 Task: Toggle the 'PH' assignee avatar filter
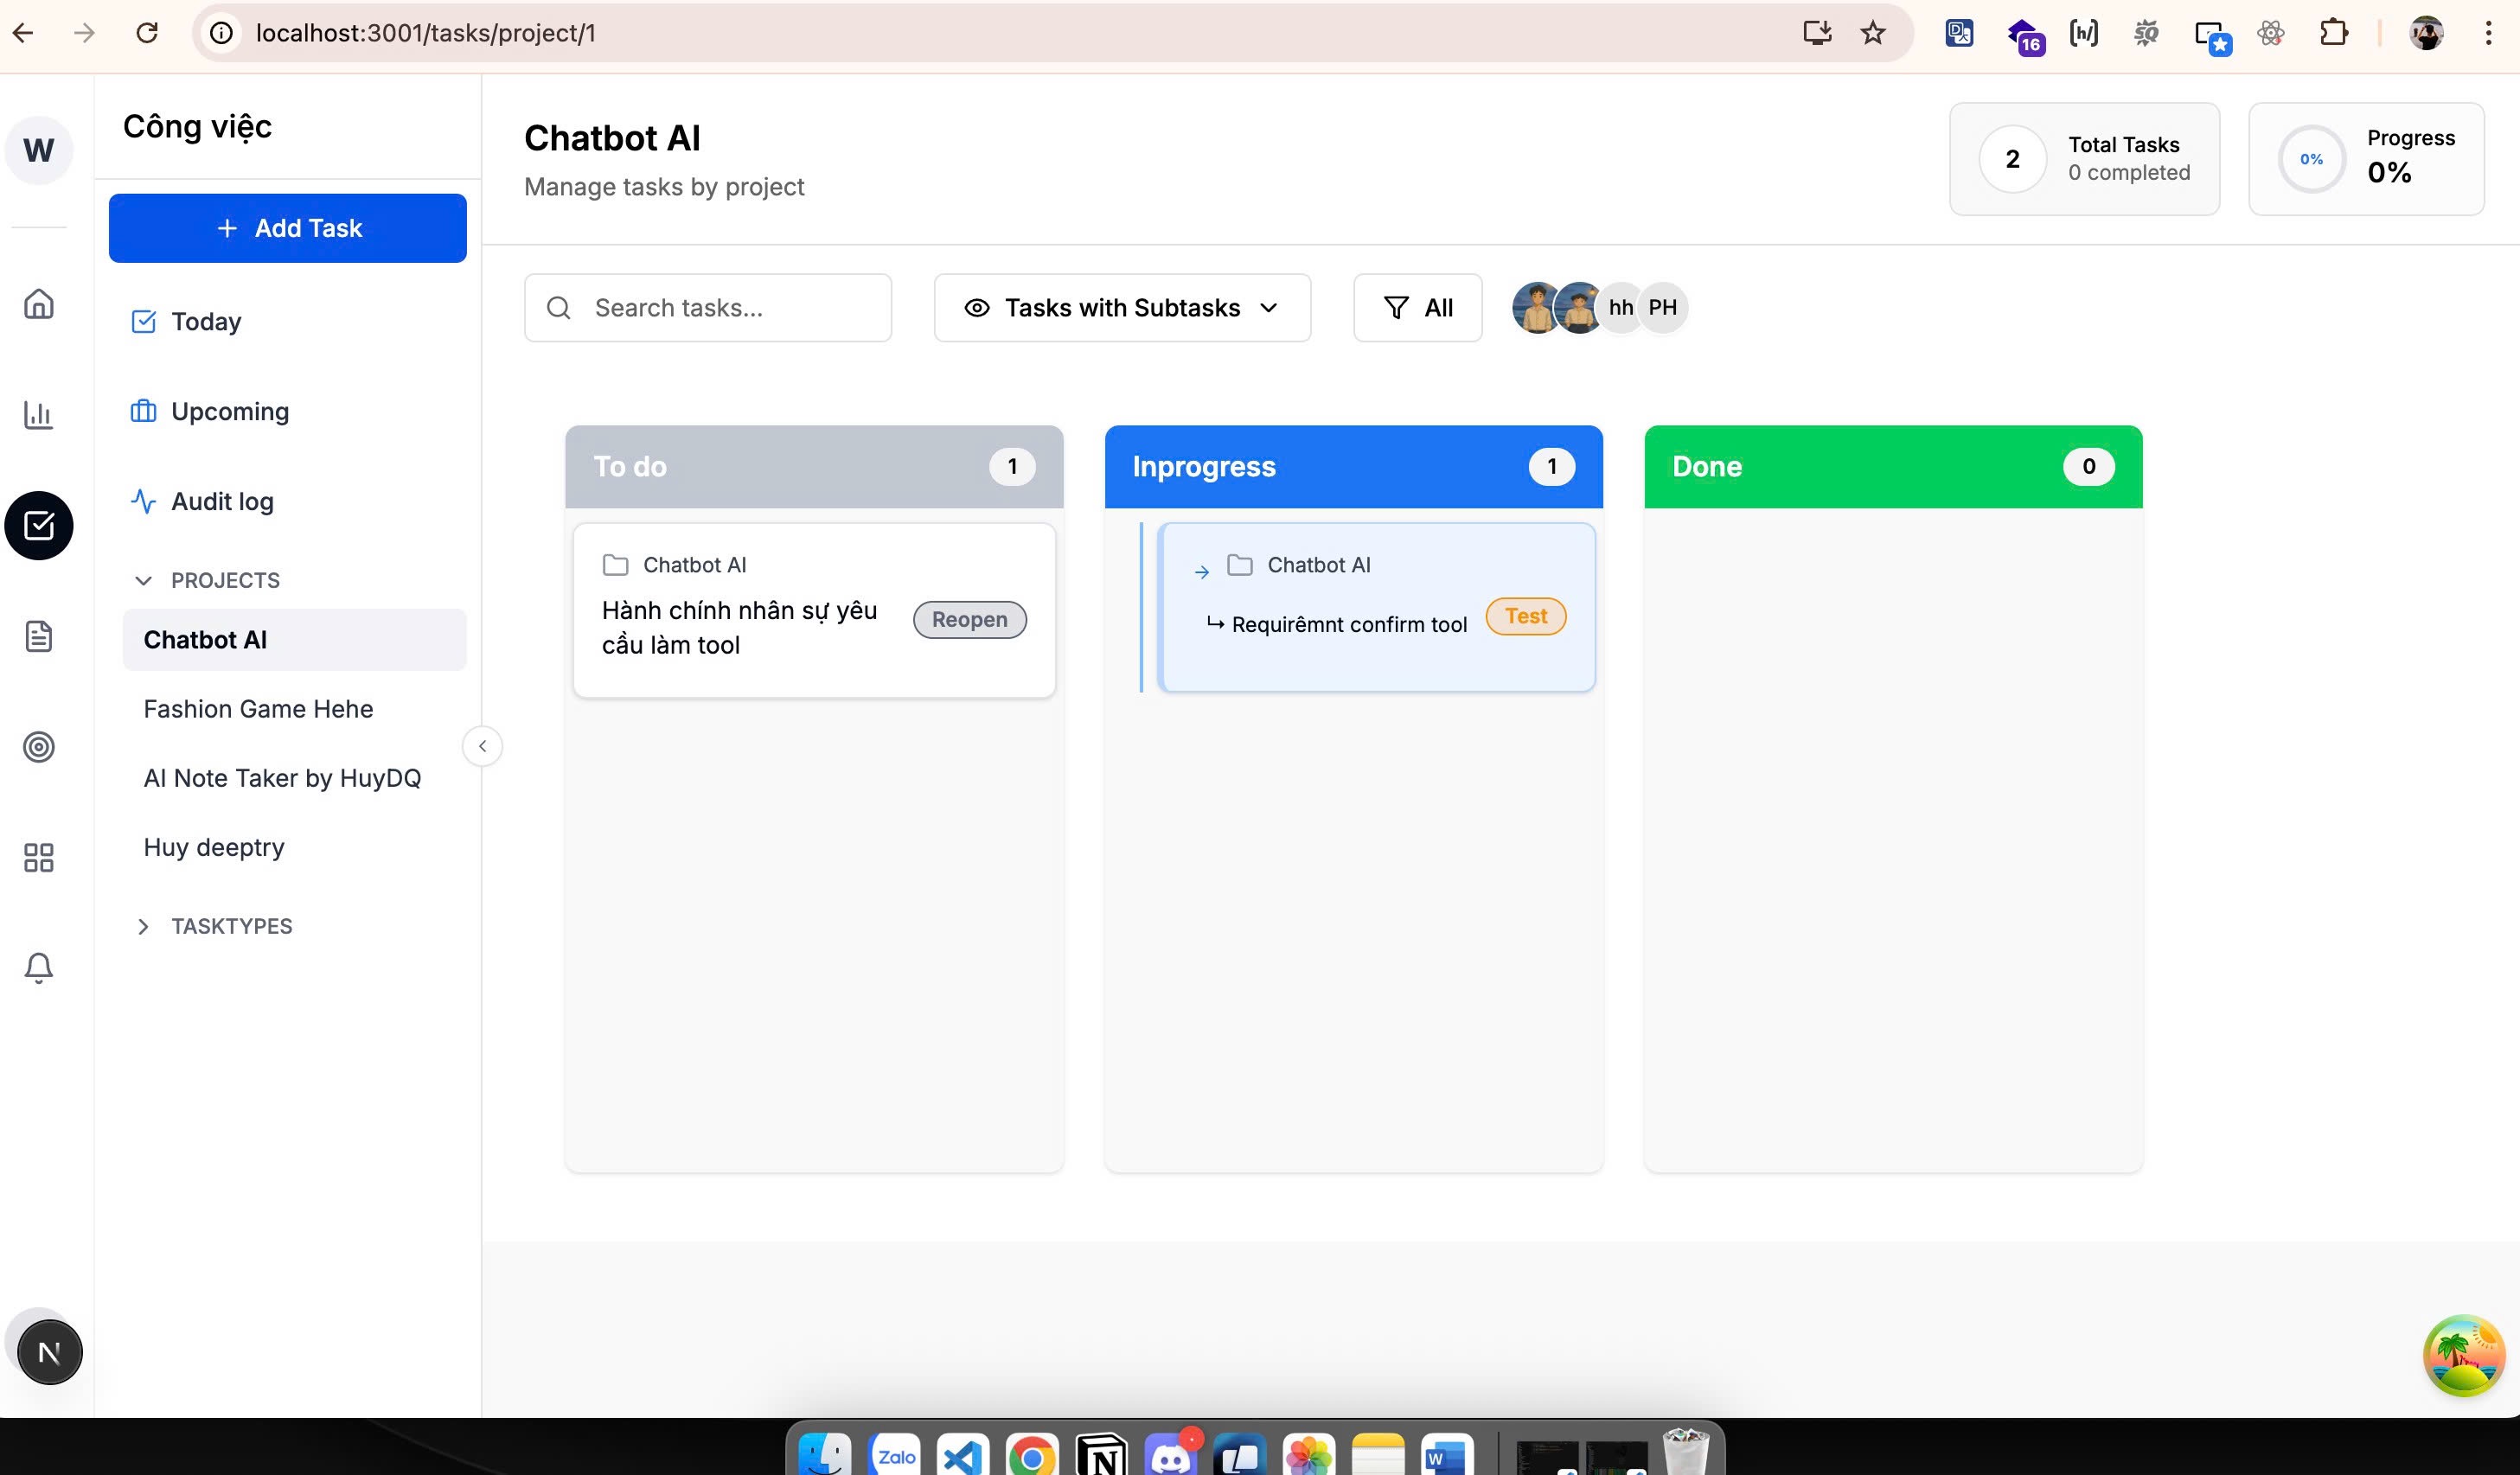point(1663,307)
